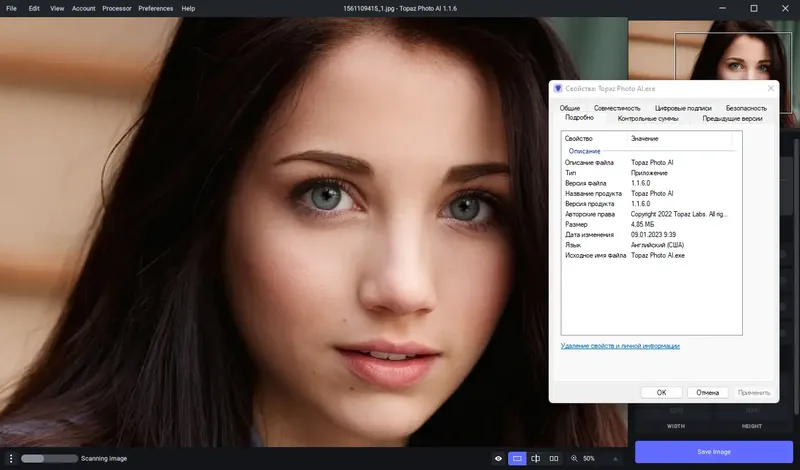Minimize the Topaz Photo AI window

[x=722, y=8]
